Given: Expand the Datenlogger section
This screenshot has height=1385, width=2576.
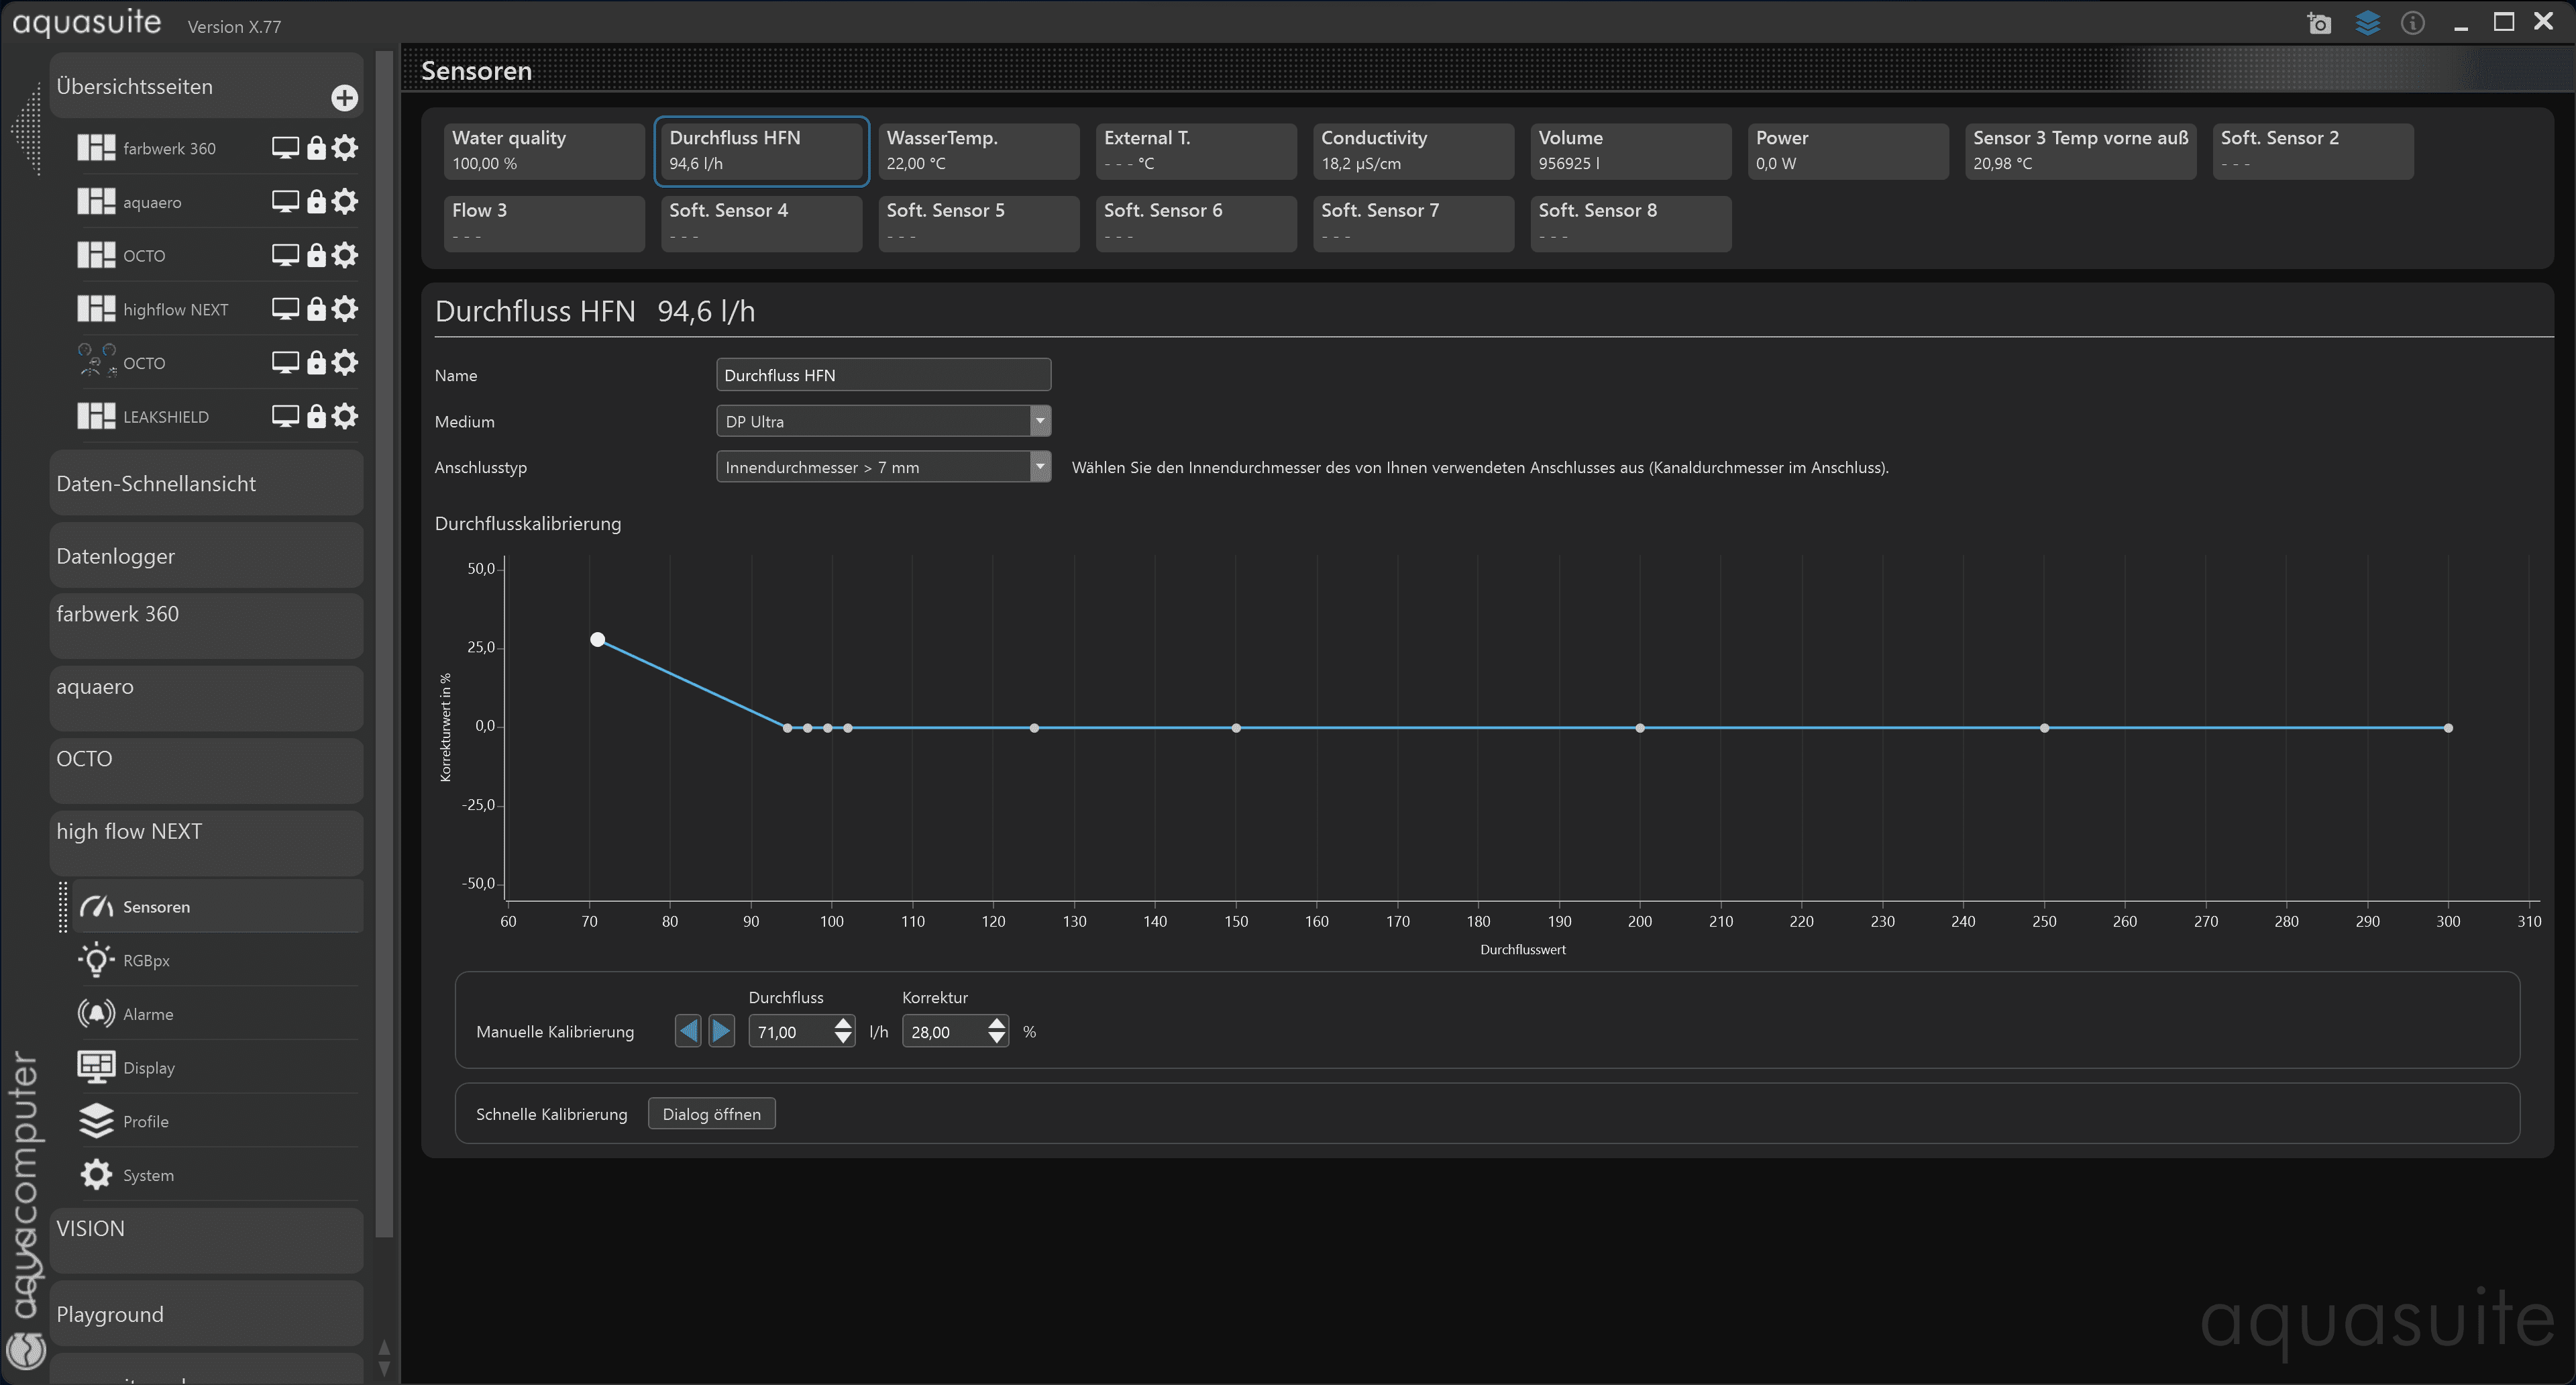Looking at the screenshot, I should point(206,556).
